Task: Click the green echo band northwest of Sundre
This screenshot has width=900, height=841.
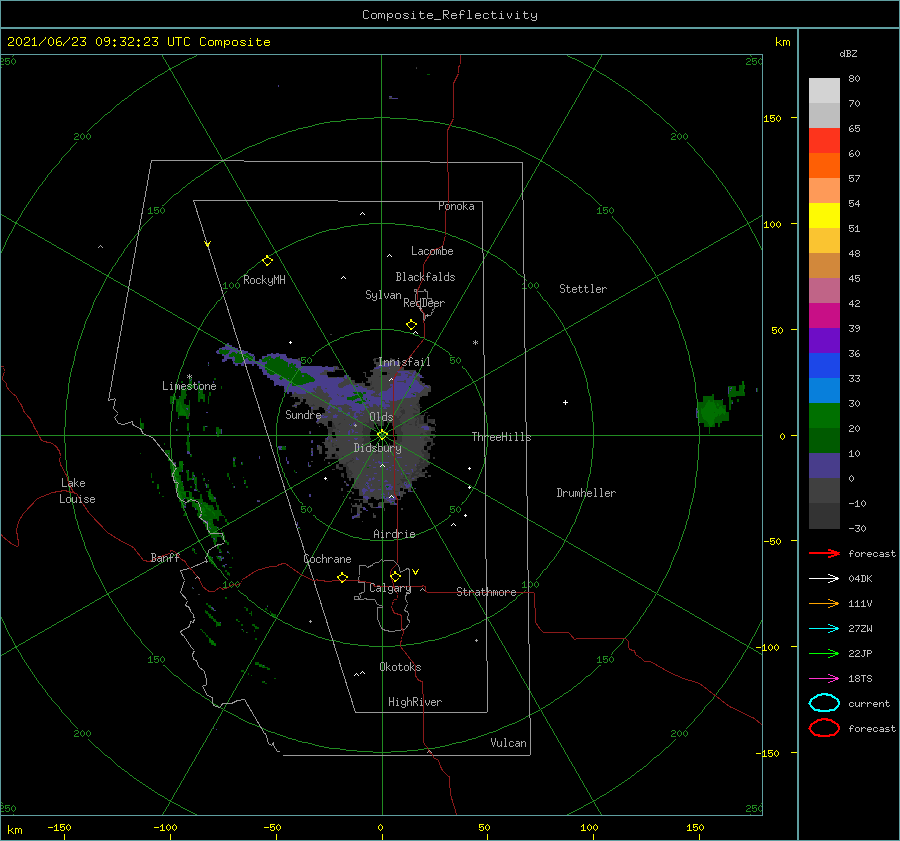Action: click(x=285, y=368)
